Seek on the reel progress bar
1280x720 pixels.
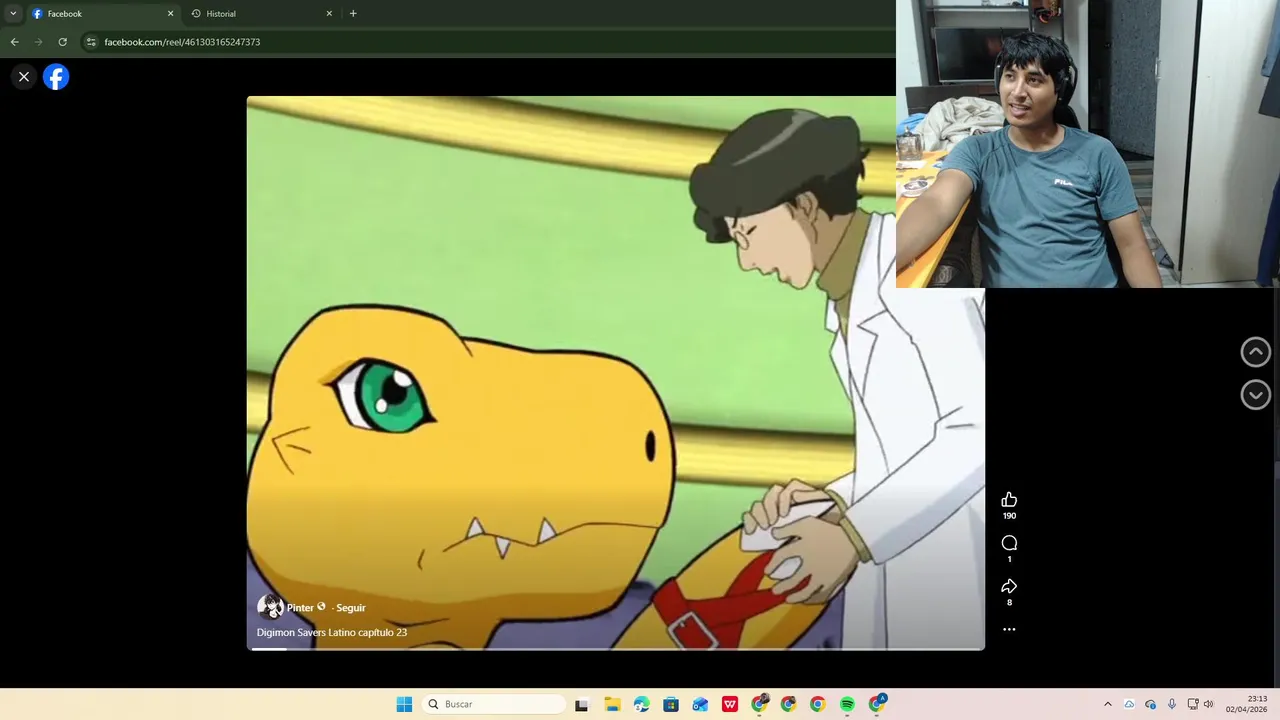[616, 649]
